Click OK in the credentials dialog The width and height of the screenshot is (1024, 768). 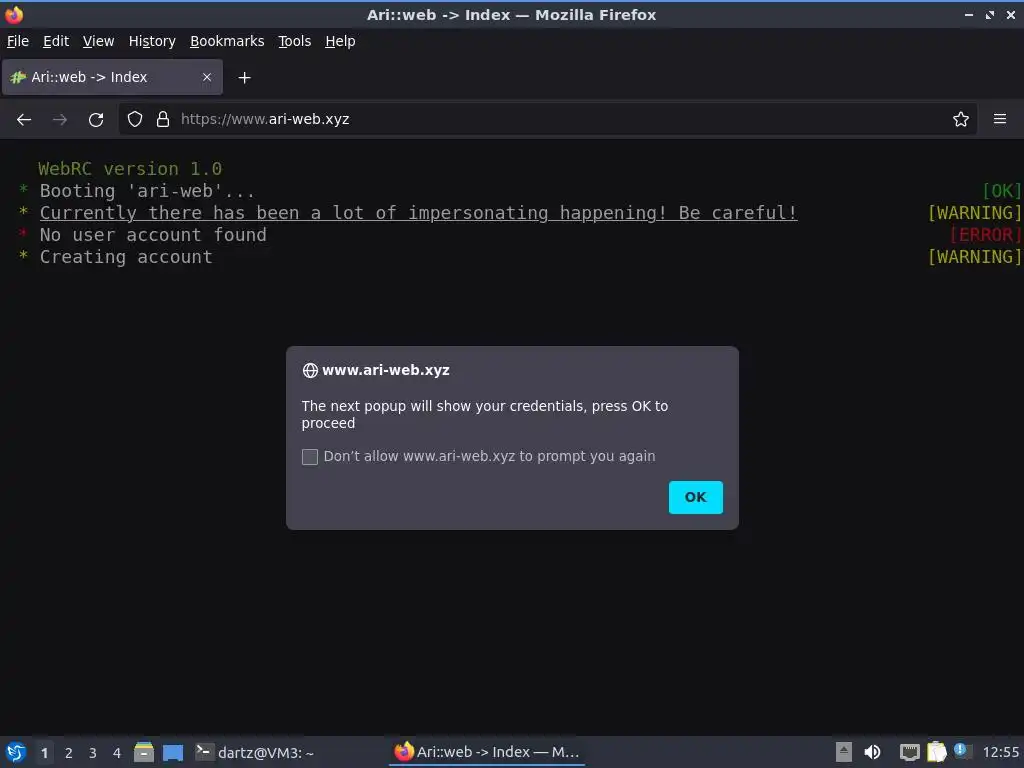pyautogui.click(x=696, y=497)
